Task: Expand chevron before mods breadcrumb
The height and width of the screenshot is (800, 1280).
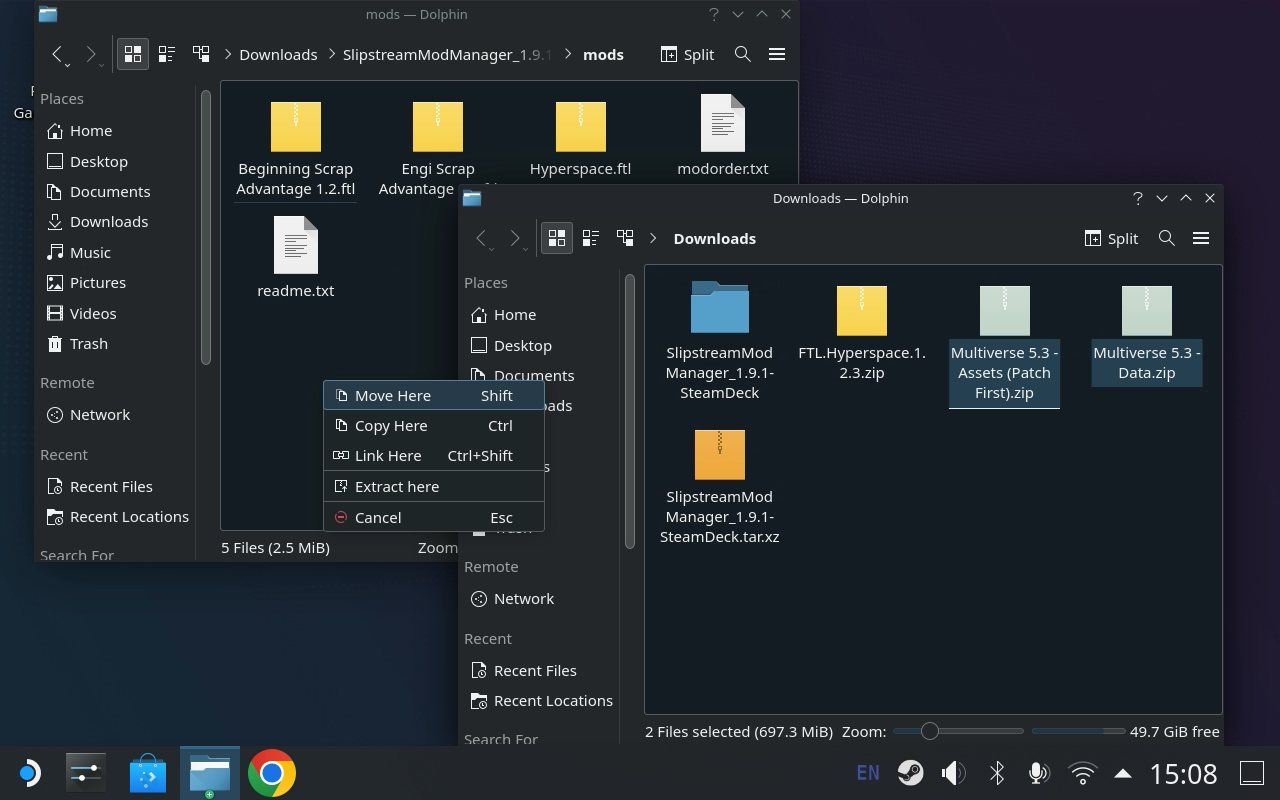Action: coord(570,54)
